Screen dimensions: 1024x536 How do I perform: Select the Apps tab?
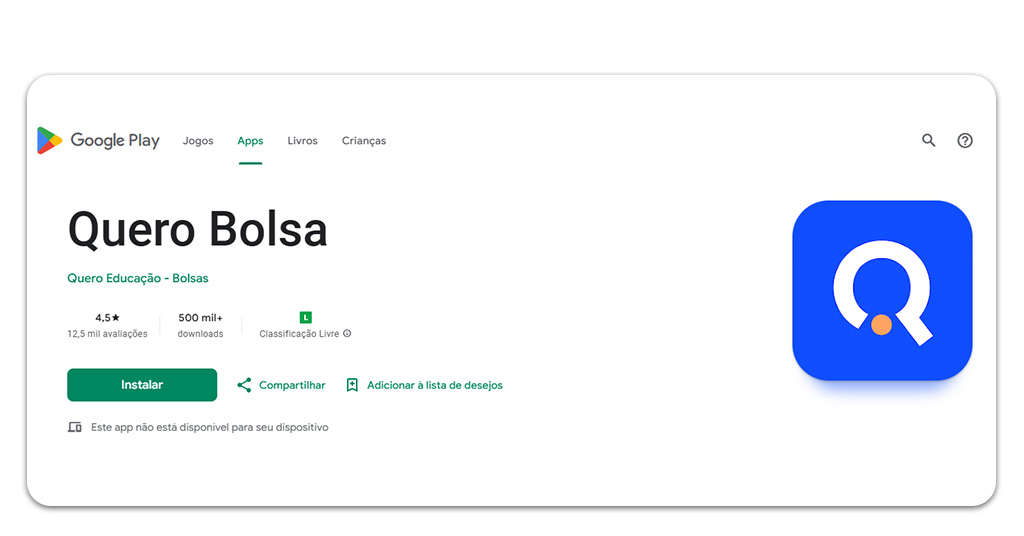click(x=250, y=141)
